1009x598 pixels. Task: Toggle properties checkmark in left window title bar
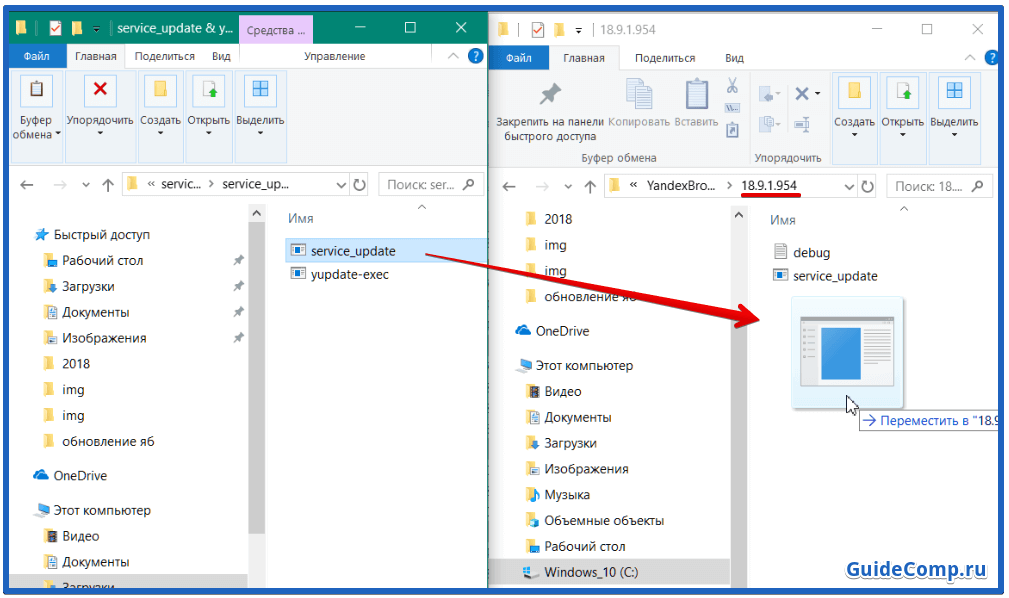coord(55,28)
